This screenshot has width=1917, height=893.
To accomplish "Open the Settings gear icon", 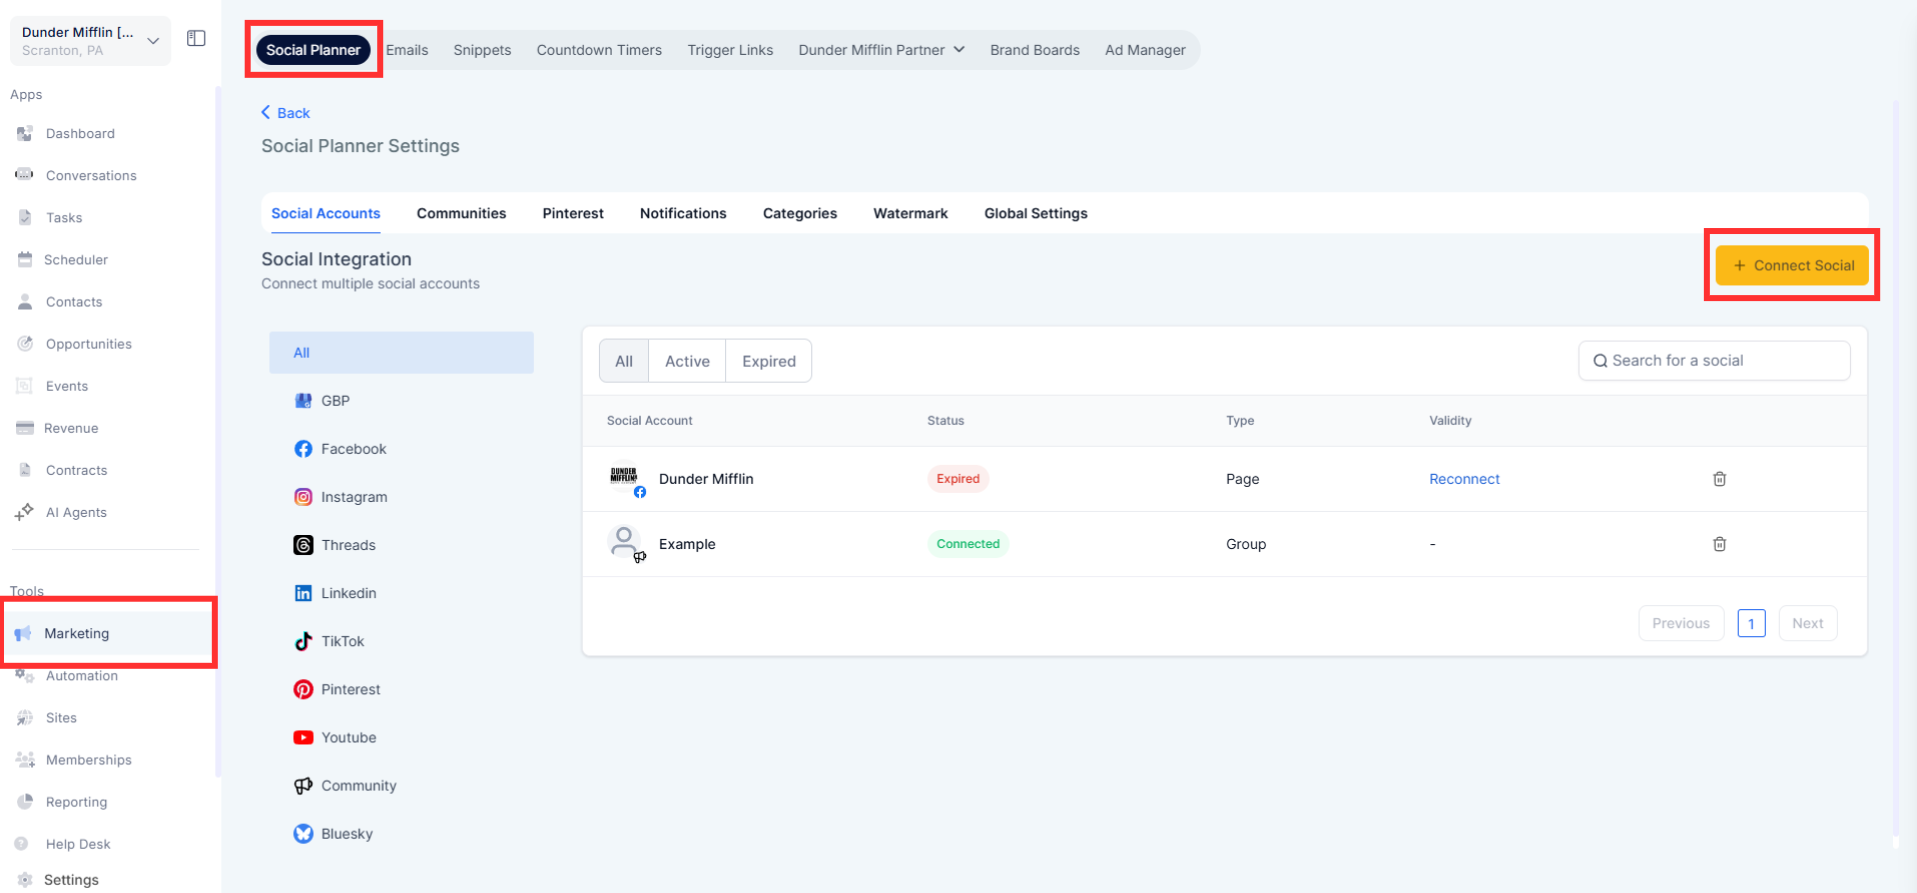I will (25, 880).
